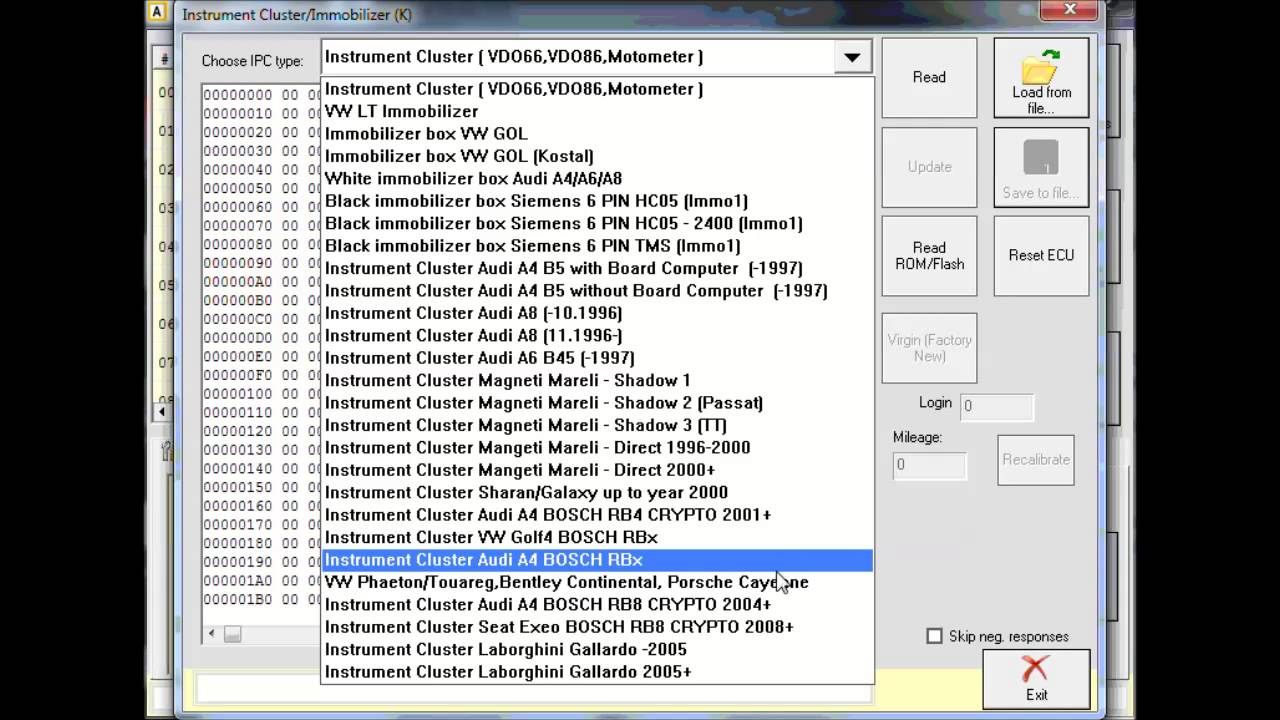The height and width of the screenshot is (720, 1280).
Task: Select VW Phaeton/Touareg, Bentley Continental option
Action: 597,582
